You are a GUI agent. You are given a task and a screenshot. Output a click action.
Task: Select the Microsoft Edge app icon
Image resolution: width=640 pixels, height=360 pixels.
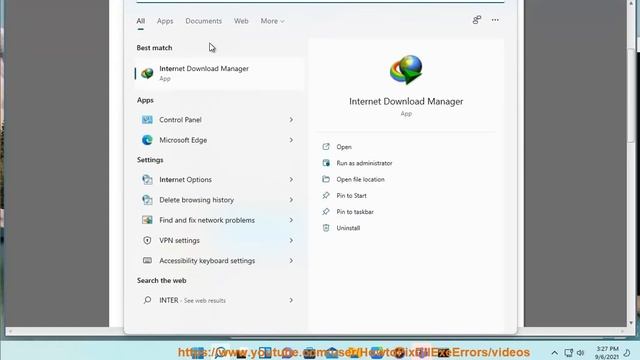[x=147, y=140]
